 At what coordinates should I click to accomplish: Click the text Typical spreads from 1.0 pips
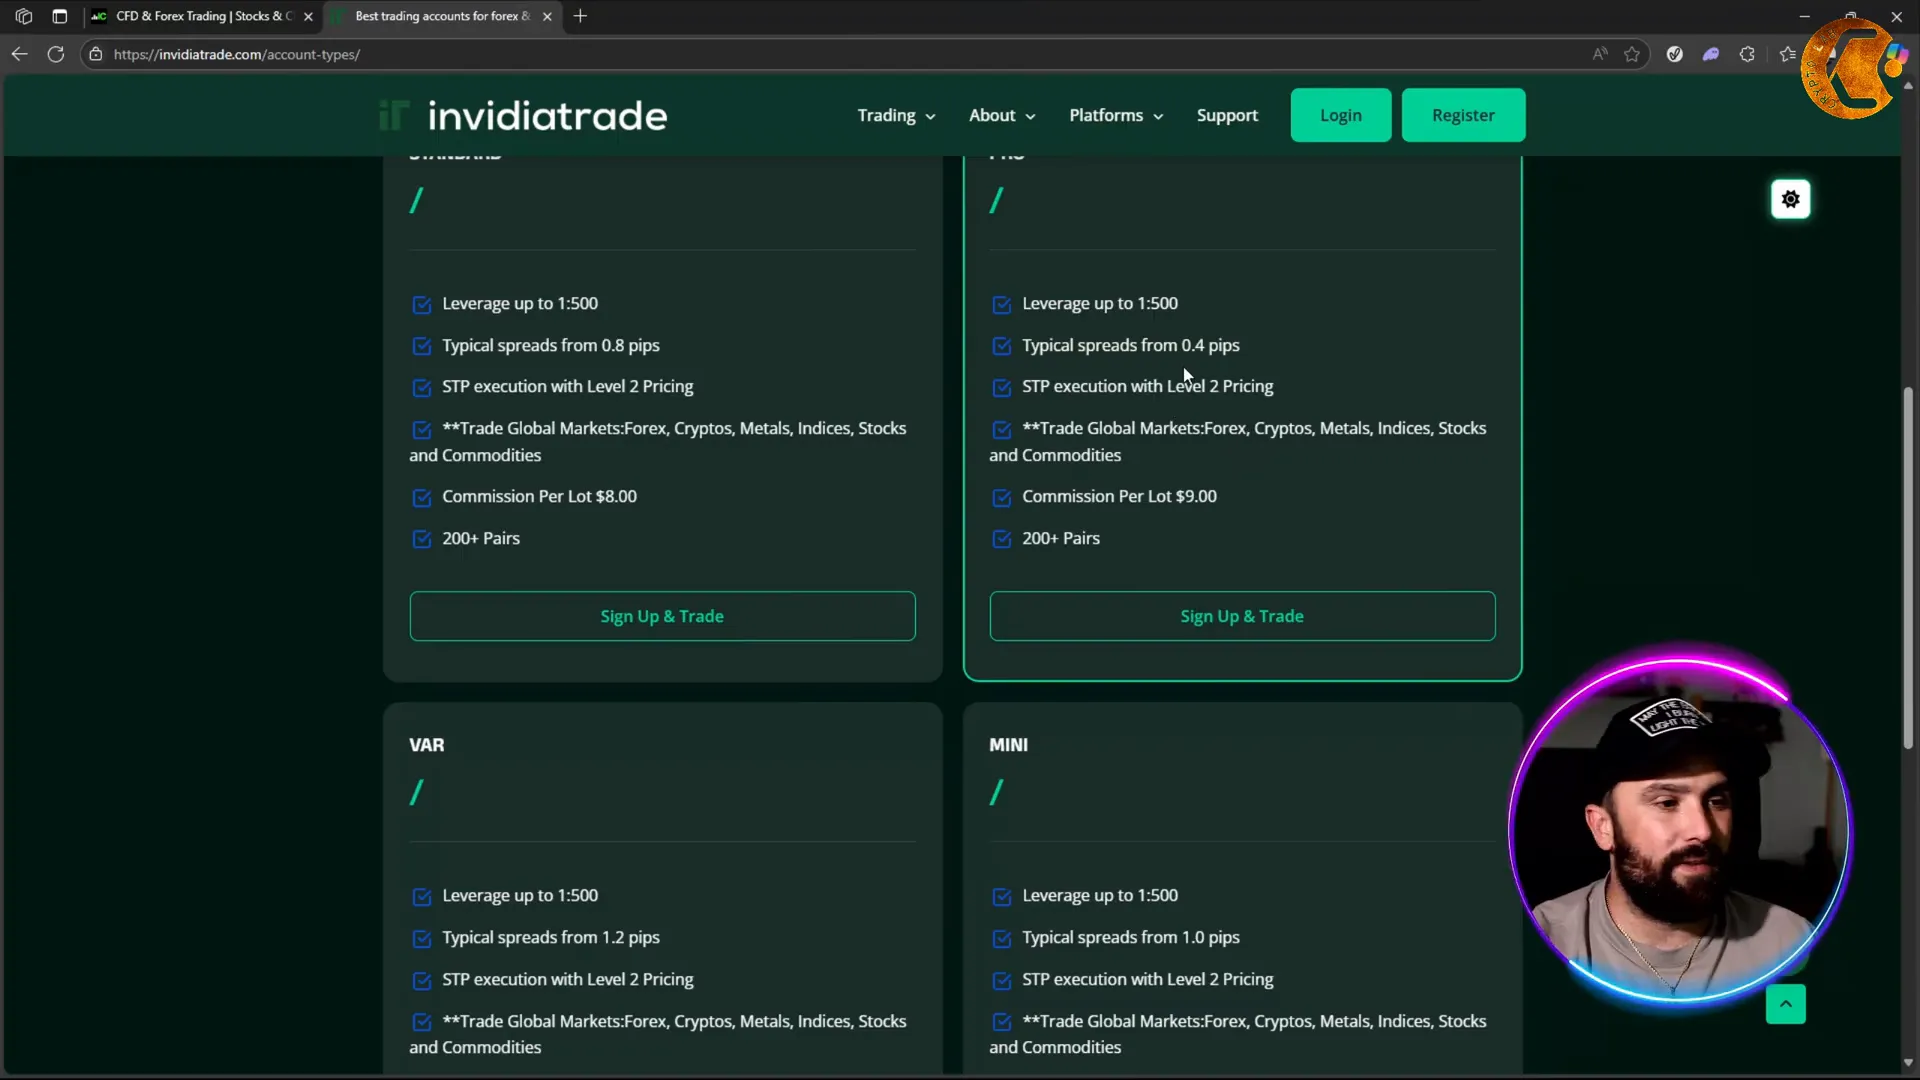(1130, 937)
